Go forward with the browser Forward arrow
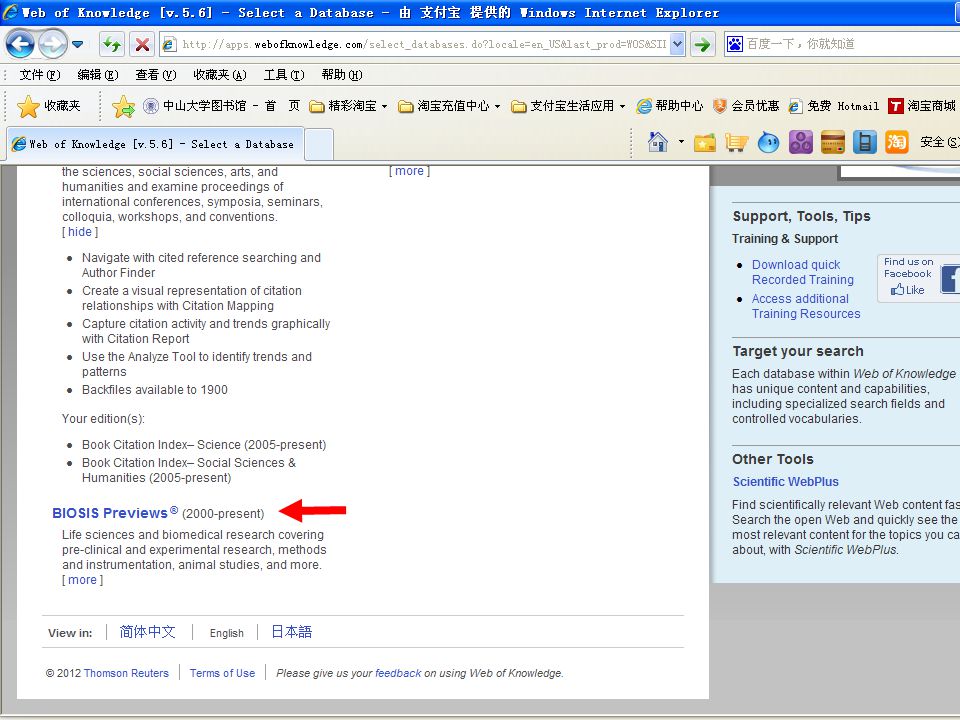Image resolution: width=960 pixels, height=720 pixels. point(53,44)
